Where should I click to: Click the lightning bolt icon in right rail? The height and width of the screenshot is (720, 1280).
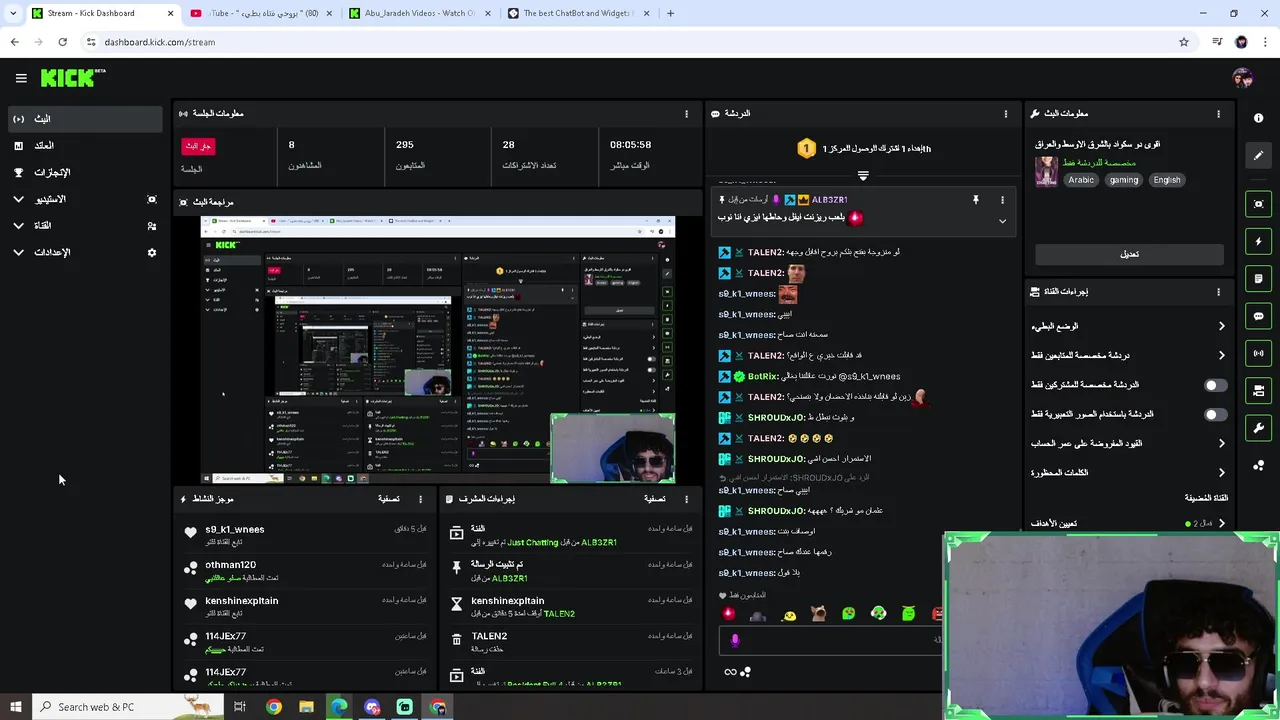tap(1258, 241)
